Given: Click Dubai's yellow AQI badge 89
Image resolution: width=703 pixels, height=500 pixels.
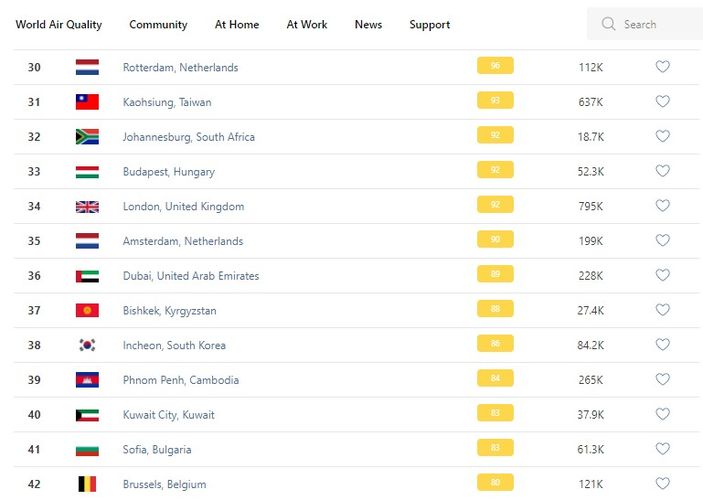Looking at the screenshot, I should pos(495,275).
